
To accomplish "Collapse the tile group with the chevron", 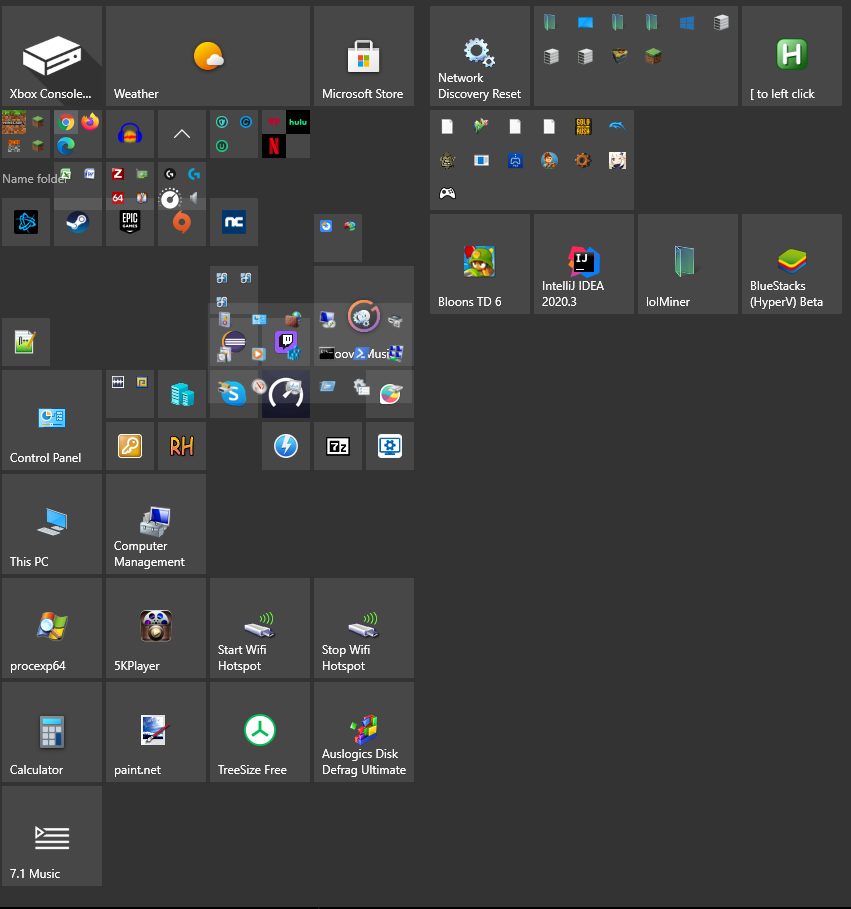I will point(182,134).
